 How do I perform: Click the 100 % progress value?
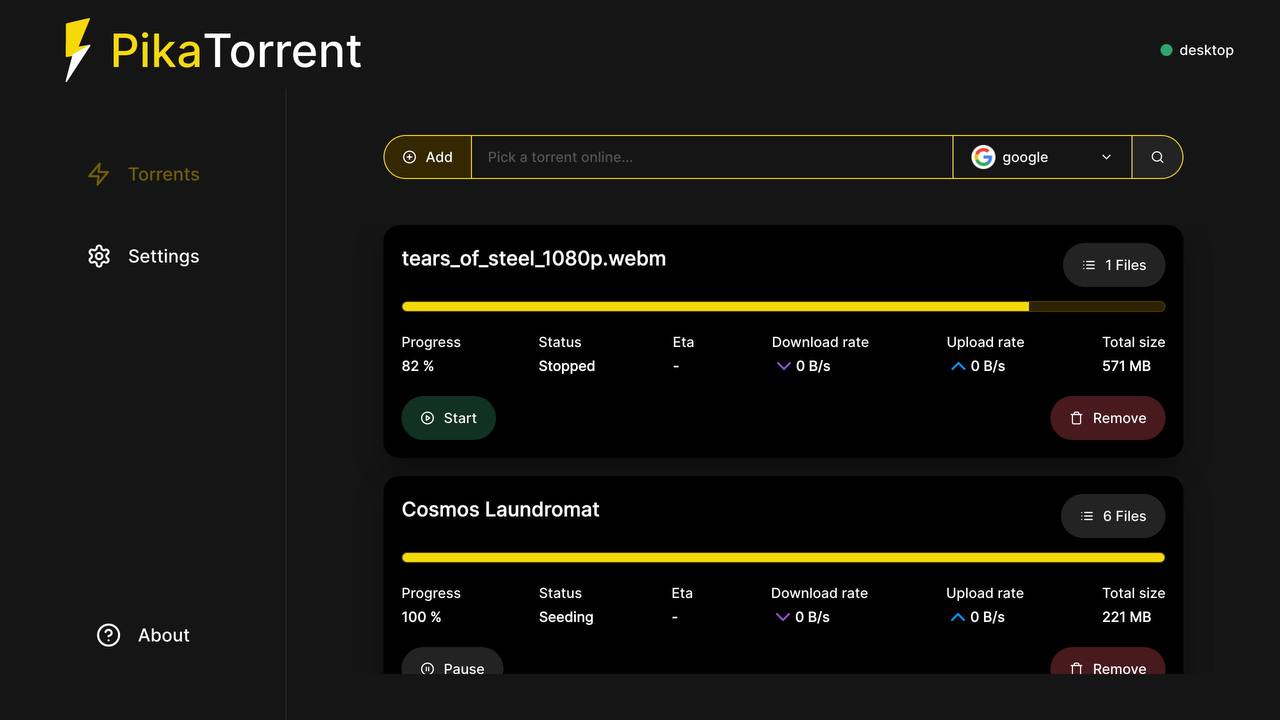(421, 617)
